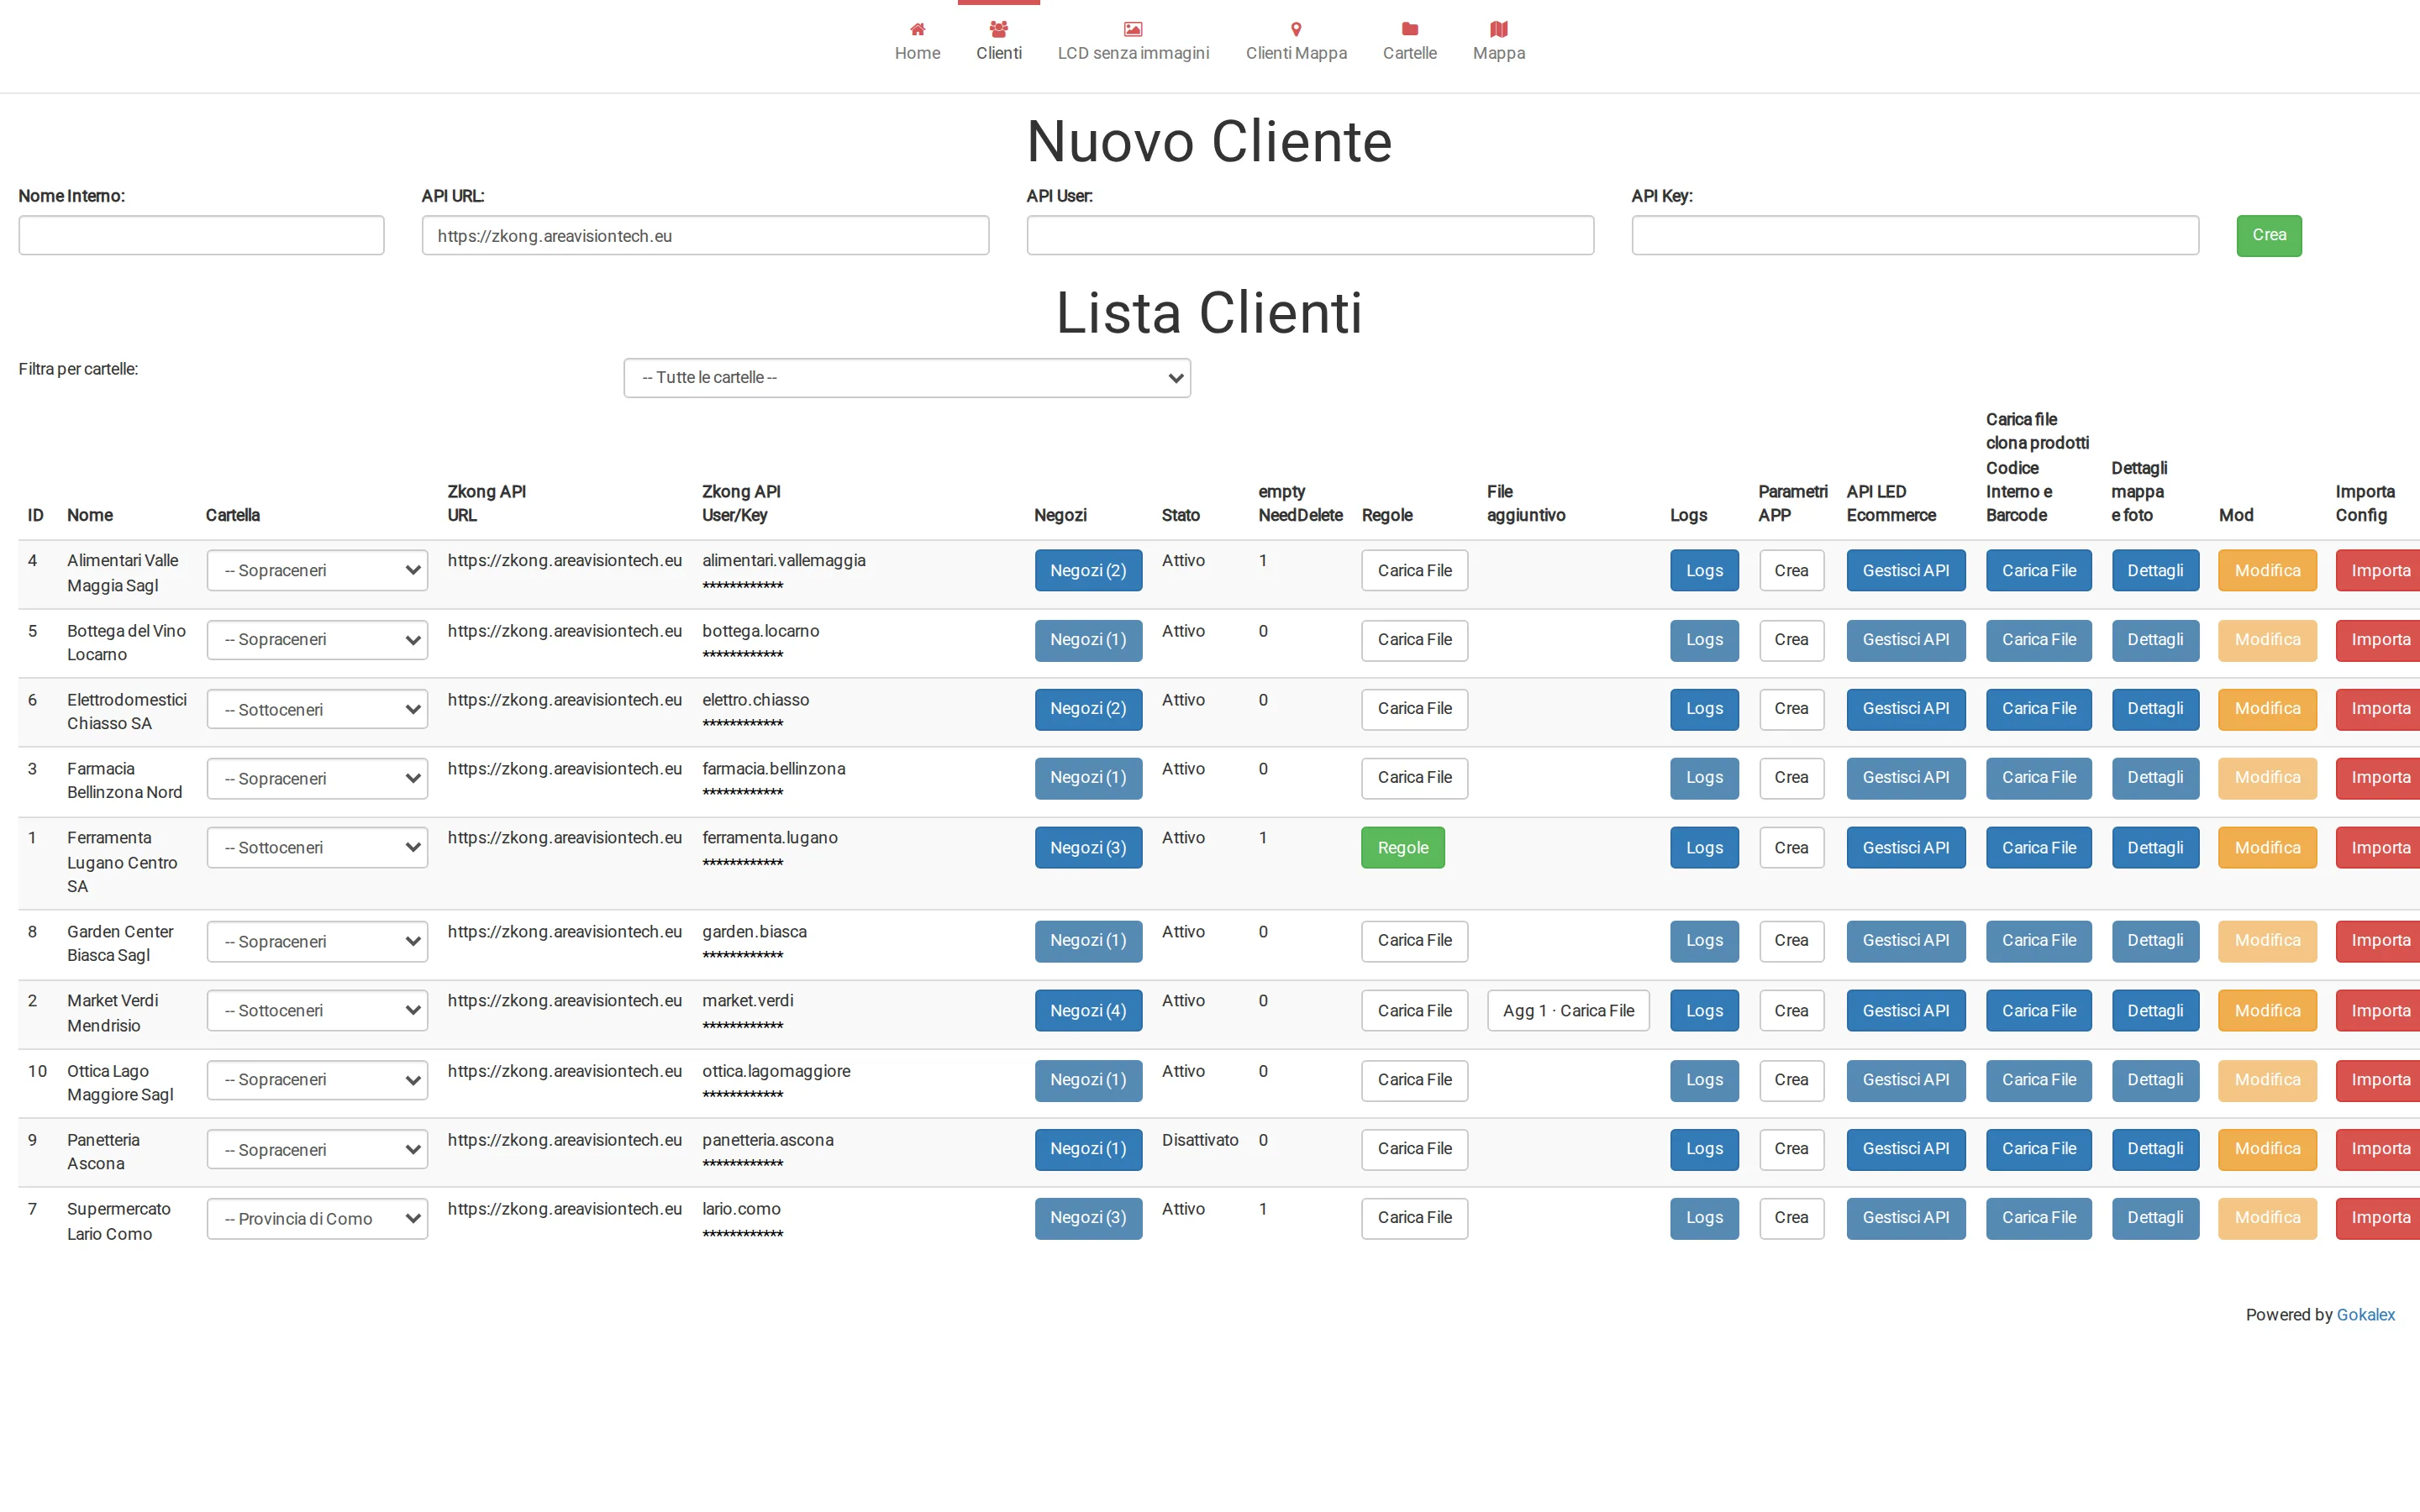Open Cartella dropdown for Alimentari Valle Maggia

pyautogui.click(x=317, y=570)
